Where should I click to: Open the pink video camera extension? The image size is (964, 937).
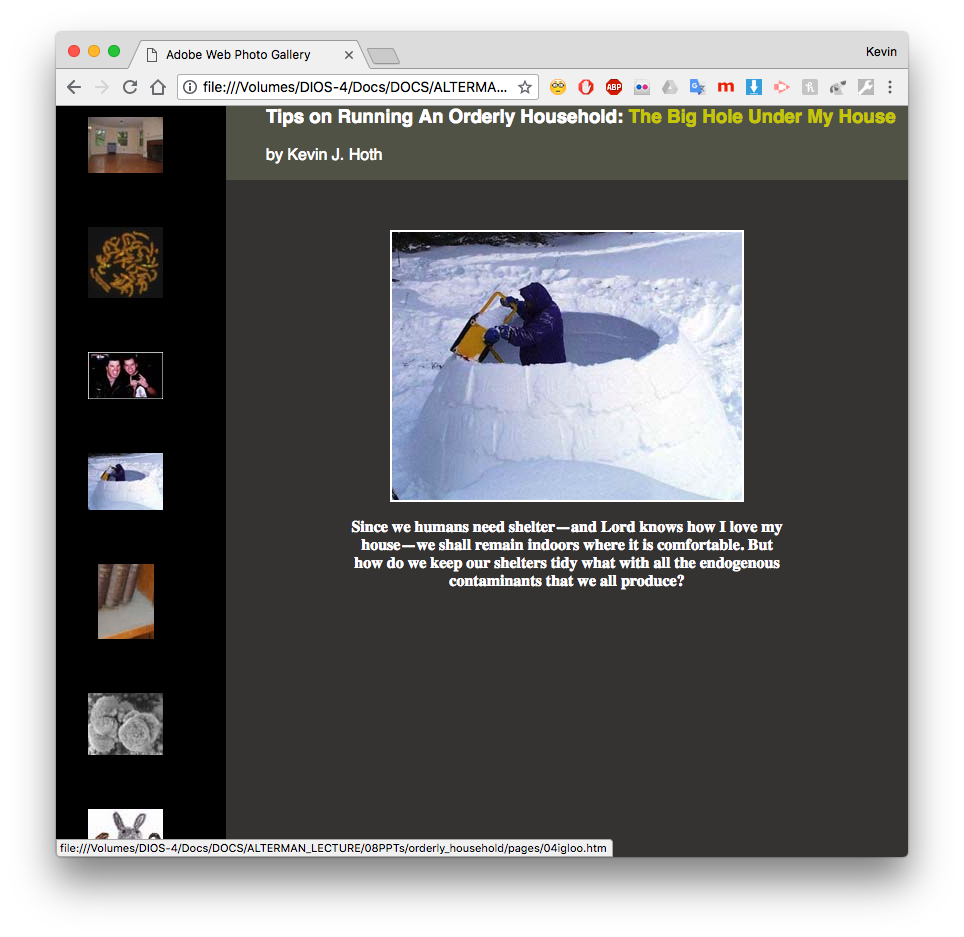[x=781, y=87]
